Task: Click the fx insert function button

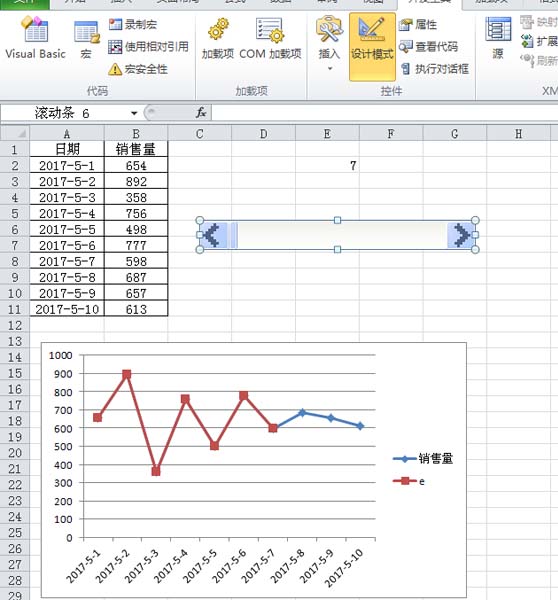Action: pyautogui.click(x=201, y=113)
